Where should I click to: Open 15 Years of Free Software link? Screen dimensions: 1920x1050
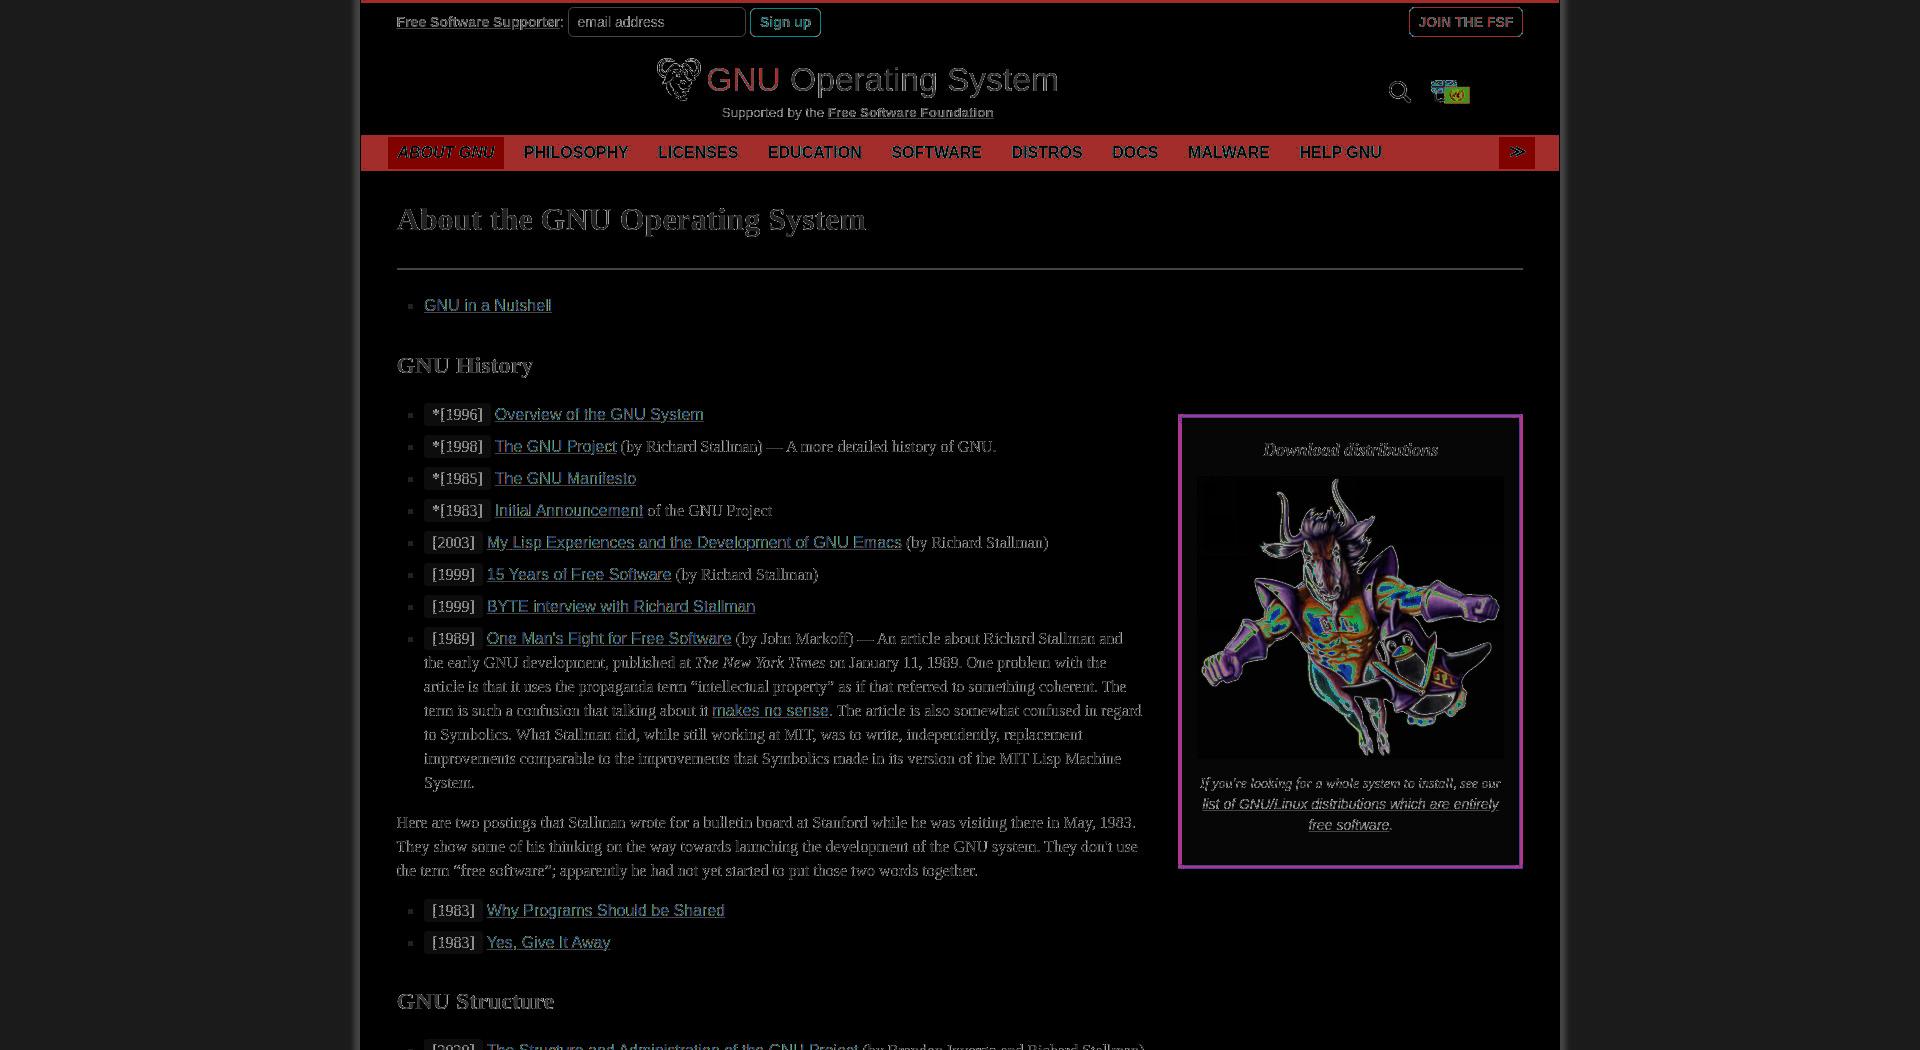pos(579,575)
